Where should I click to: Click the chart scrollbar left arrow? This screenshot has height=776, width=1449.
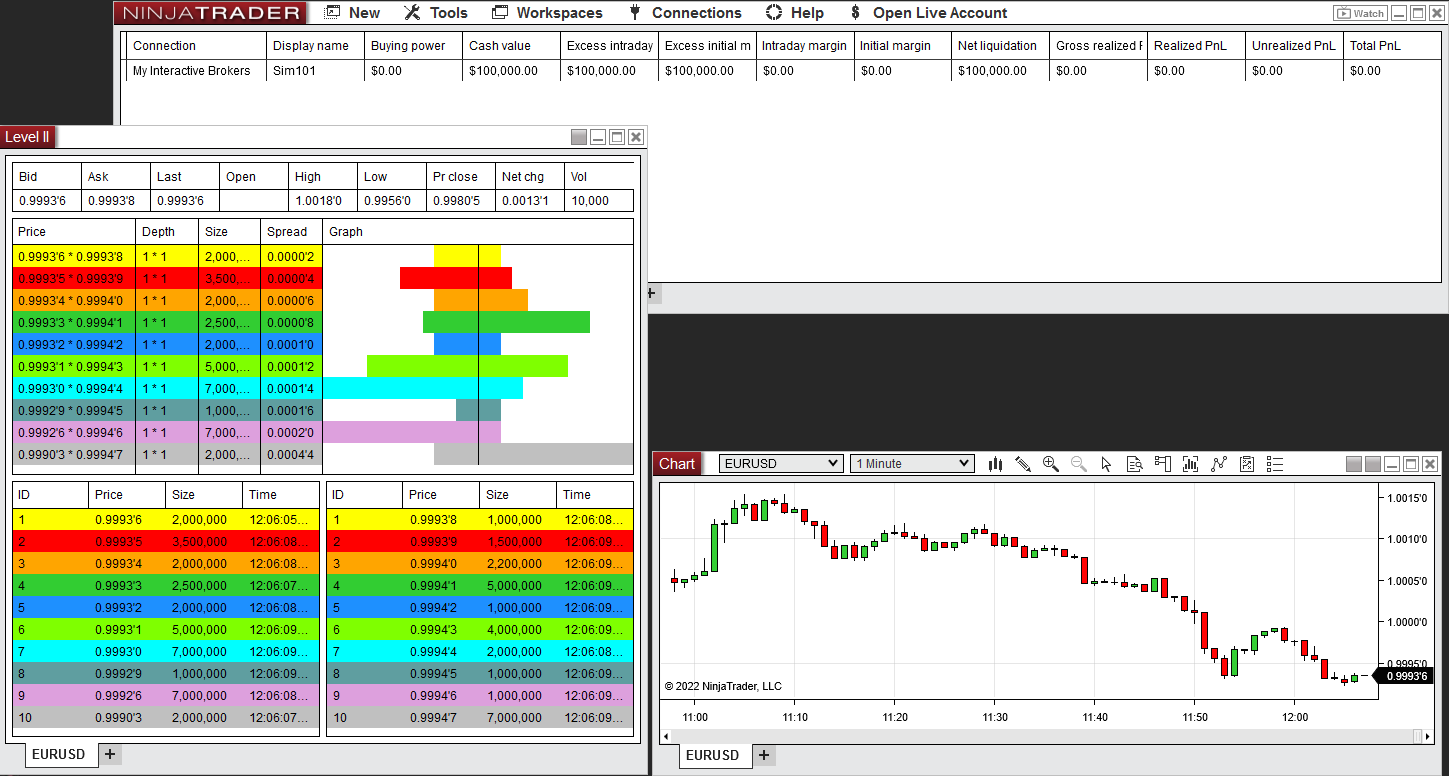[666, 736]
